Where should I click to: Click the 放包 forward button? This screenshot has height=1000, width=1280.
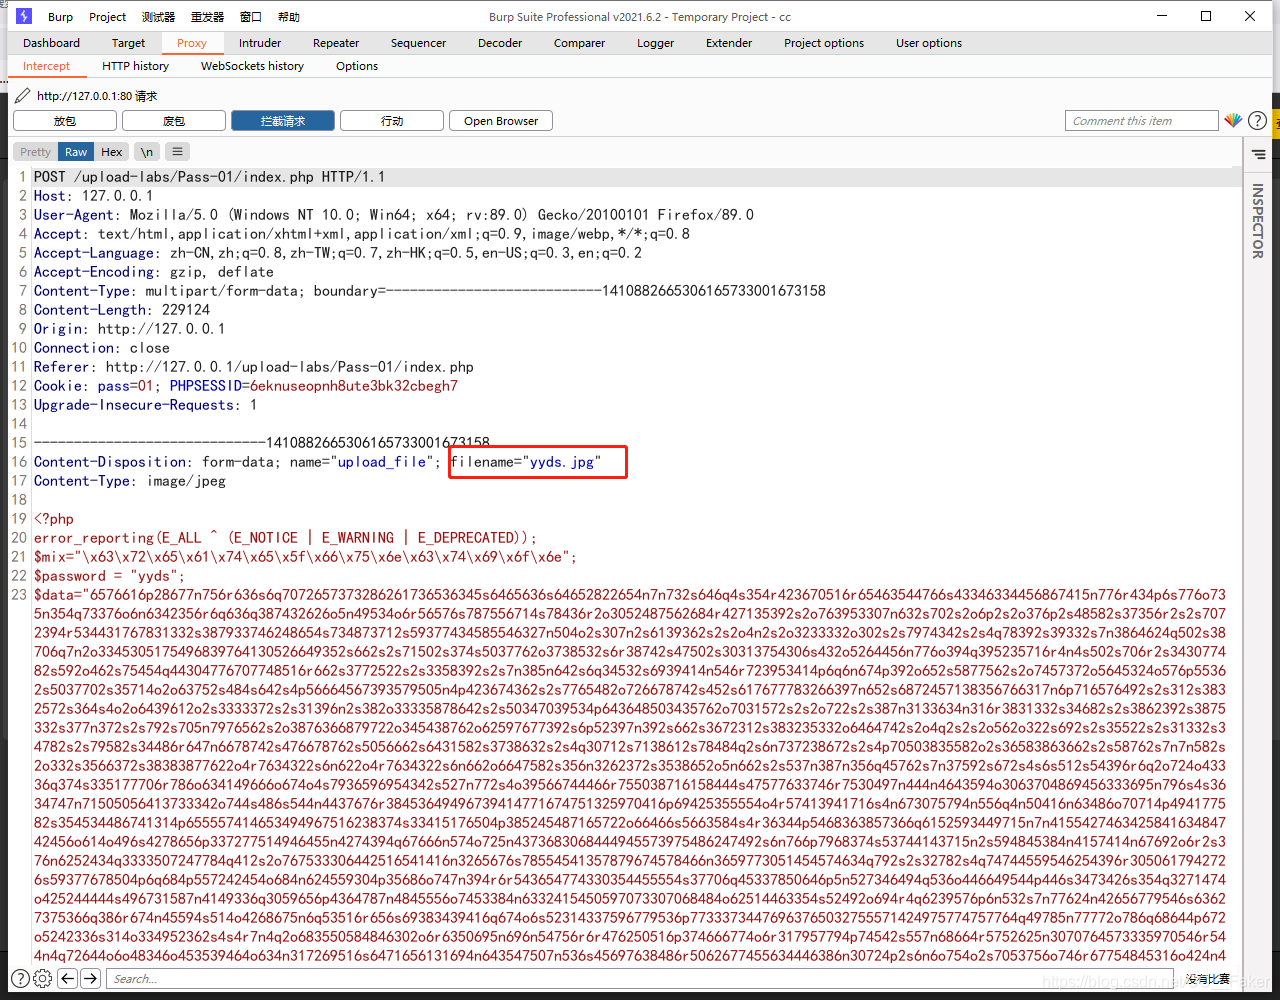pos(65,121)
